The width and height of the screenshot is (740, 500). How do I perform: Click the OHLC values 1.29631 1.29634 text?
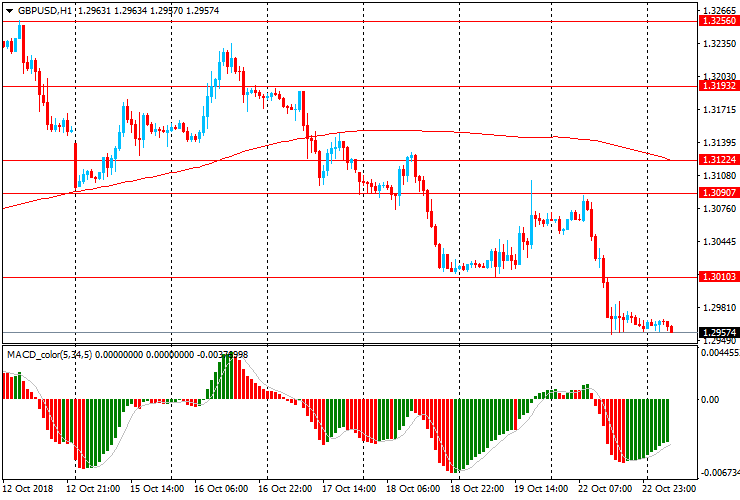point(112,10)
